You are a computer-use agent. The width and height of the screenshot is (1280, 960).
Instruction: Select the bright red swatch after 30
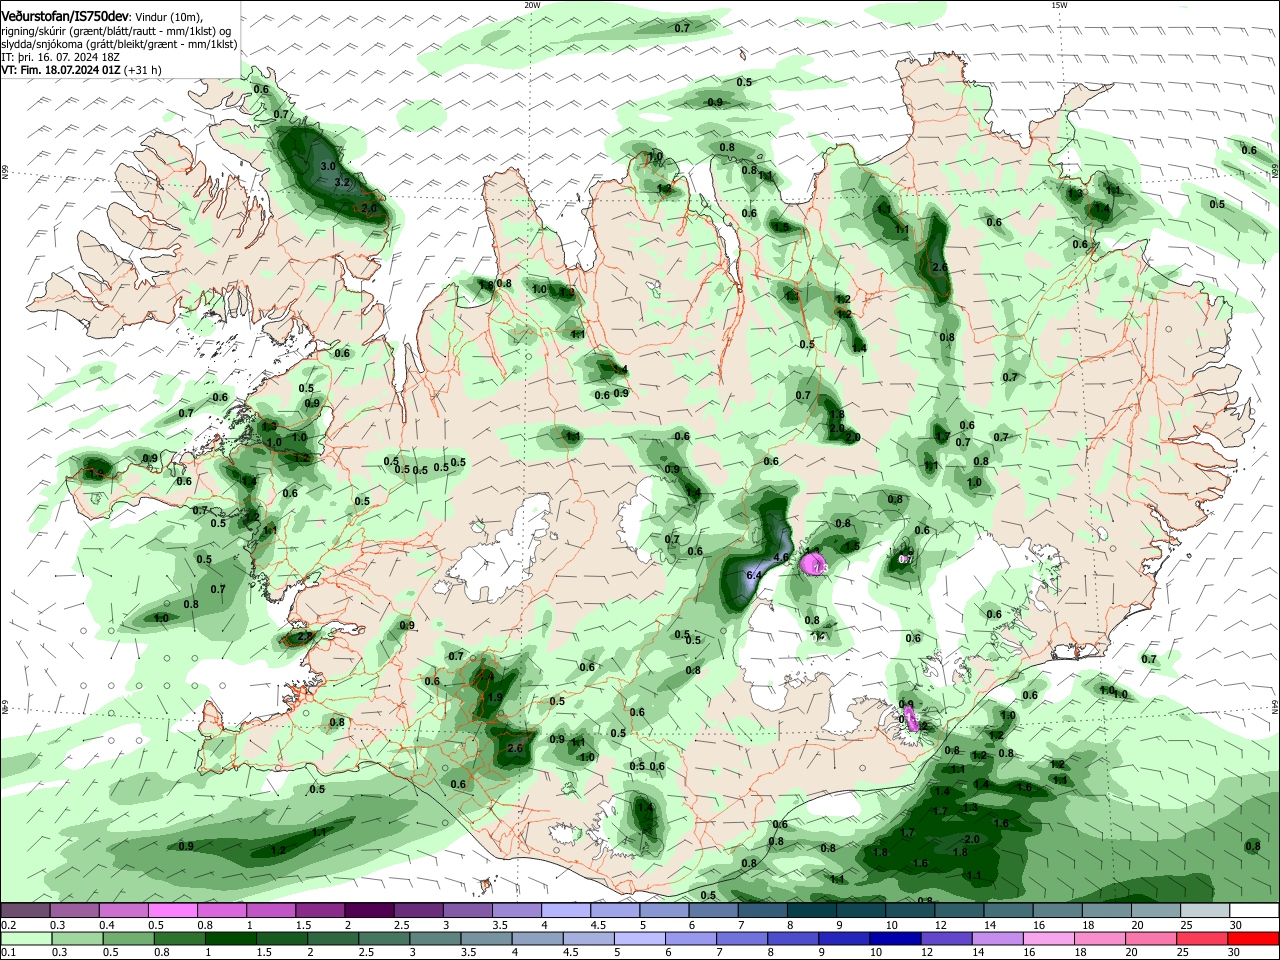[x=1255, y=939]
